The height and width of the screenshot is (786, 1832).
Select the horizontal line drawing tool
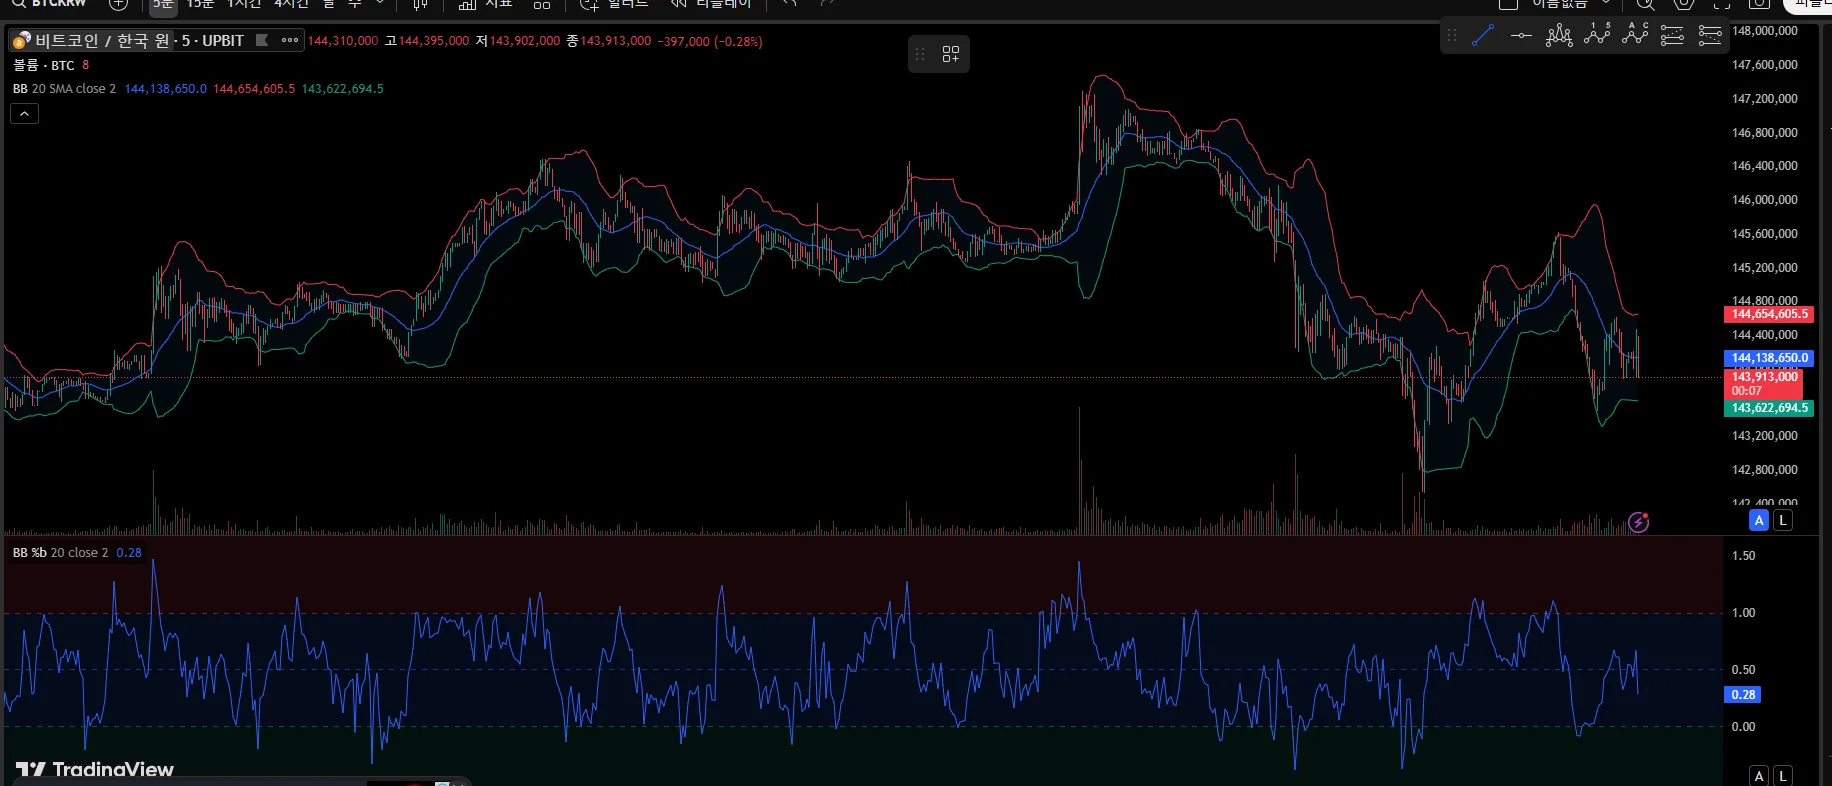pyautogui.click(x=1521, y=36)
